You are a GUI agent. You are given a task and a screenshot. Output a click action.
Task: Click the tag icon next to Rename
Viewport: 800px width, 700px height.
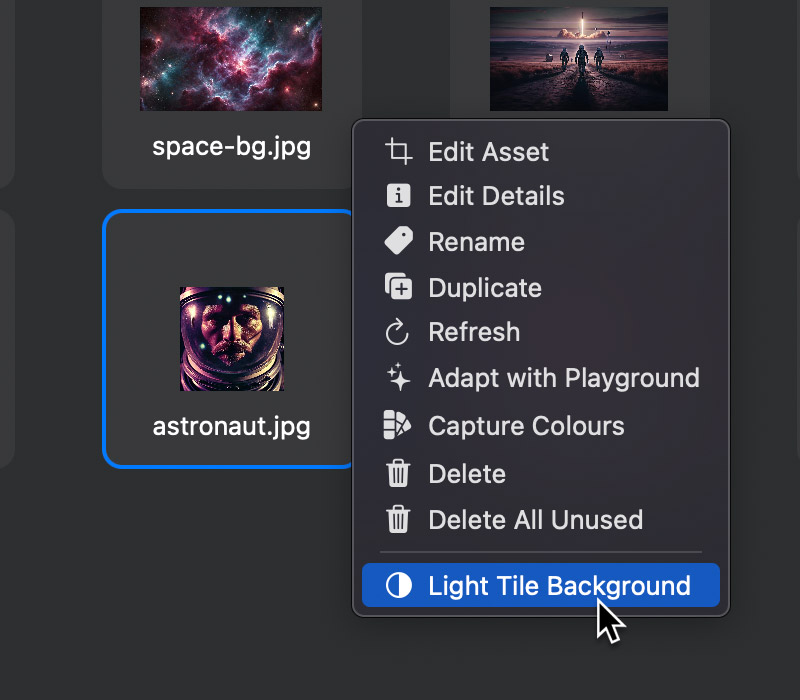(398, 242)
